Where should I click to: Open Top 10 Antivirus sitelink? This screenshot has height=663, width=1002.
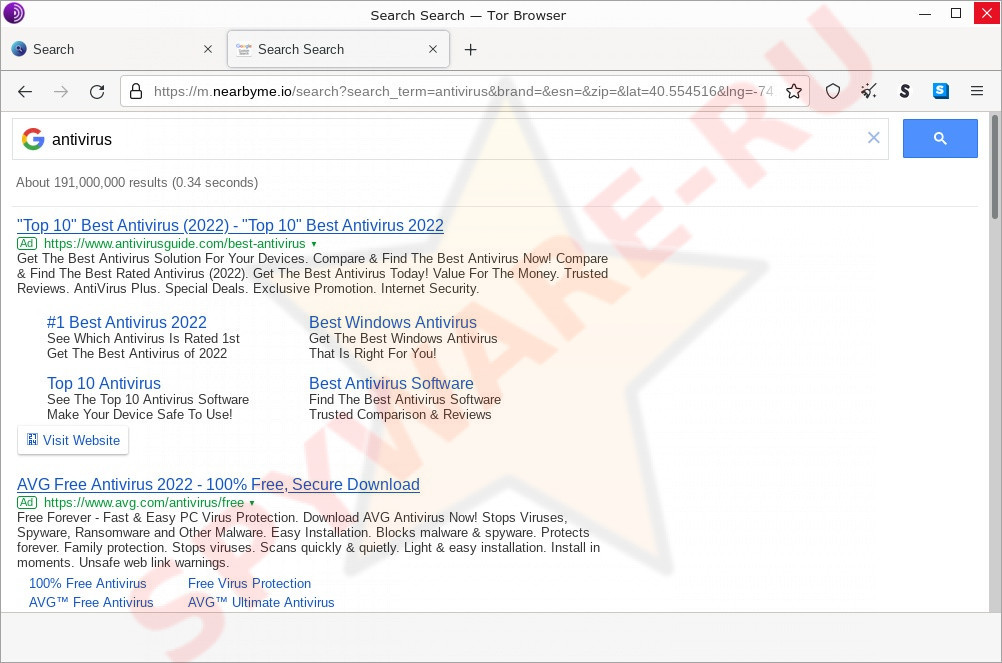click(104, 383)
